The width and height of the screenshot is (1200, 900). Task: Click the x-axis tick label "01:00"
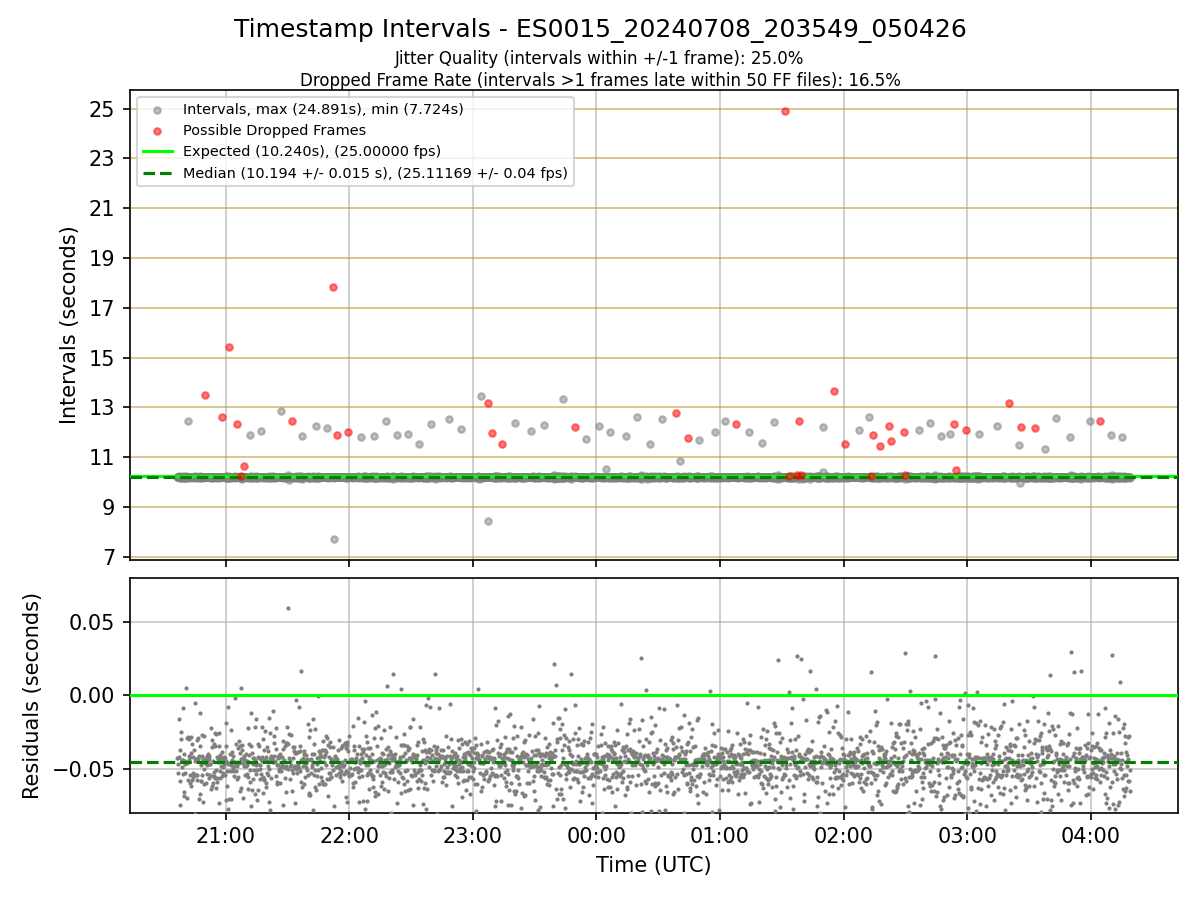tap(719, 834)
